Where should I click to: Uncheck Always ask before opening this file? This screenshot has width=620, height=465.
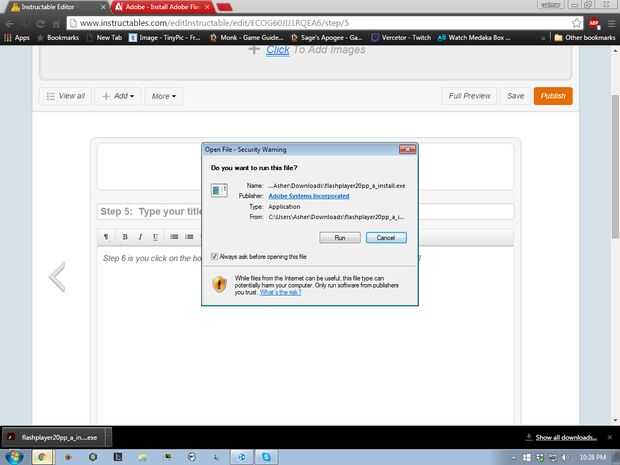[x=214, y=257]
